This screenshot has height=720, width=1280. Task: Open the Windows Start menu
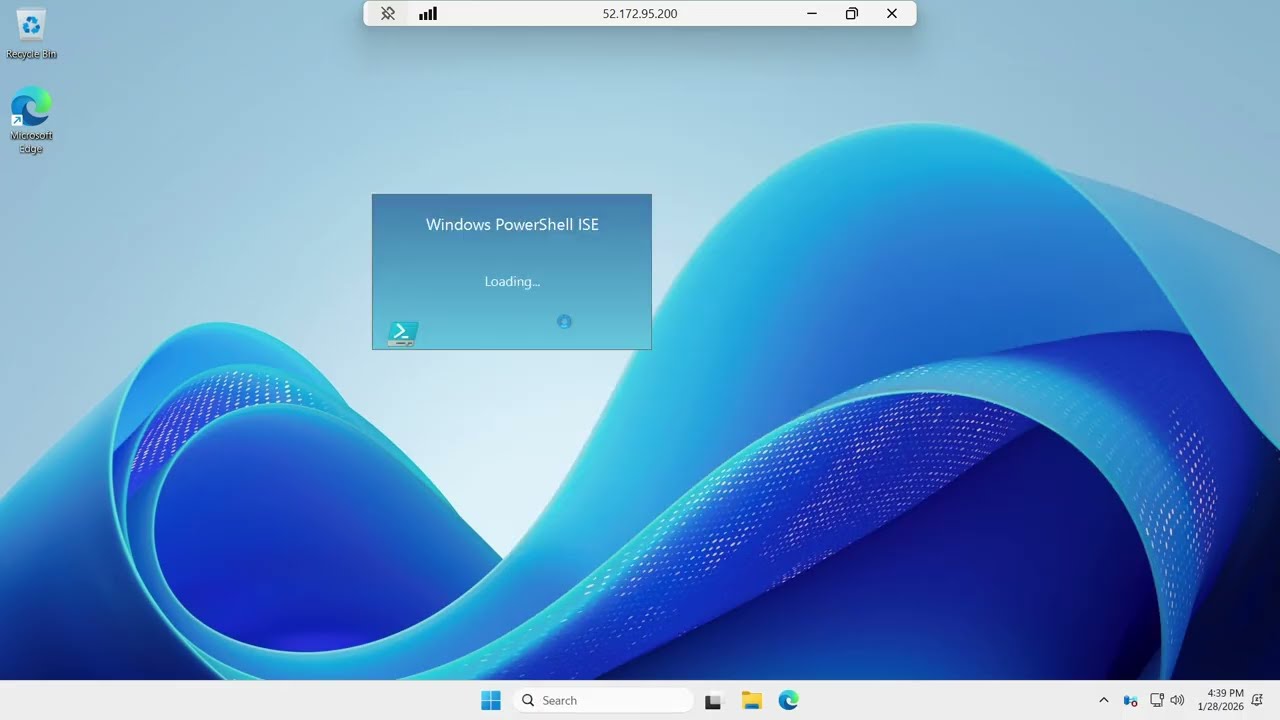[491, 700]
